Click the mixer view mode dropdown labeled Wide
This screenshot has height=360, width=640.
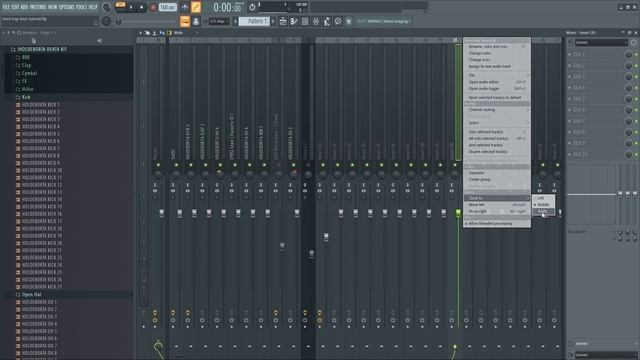point(178,33)
